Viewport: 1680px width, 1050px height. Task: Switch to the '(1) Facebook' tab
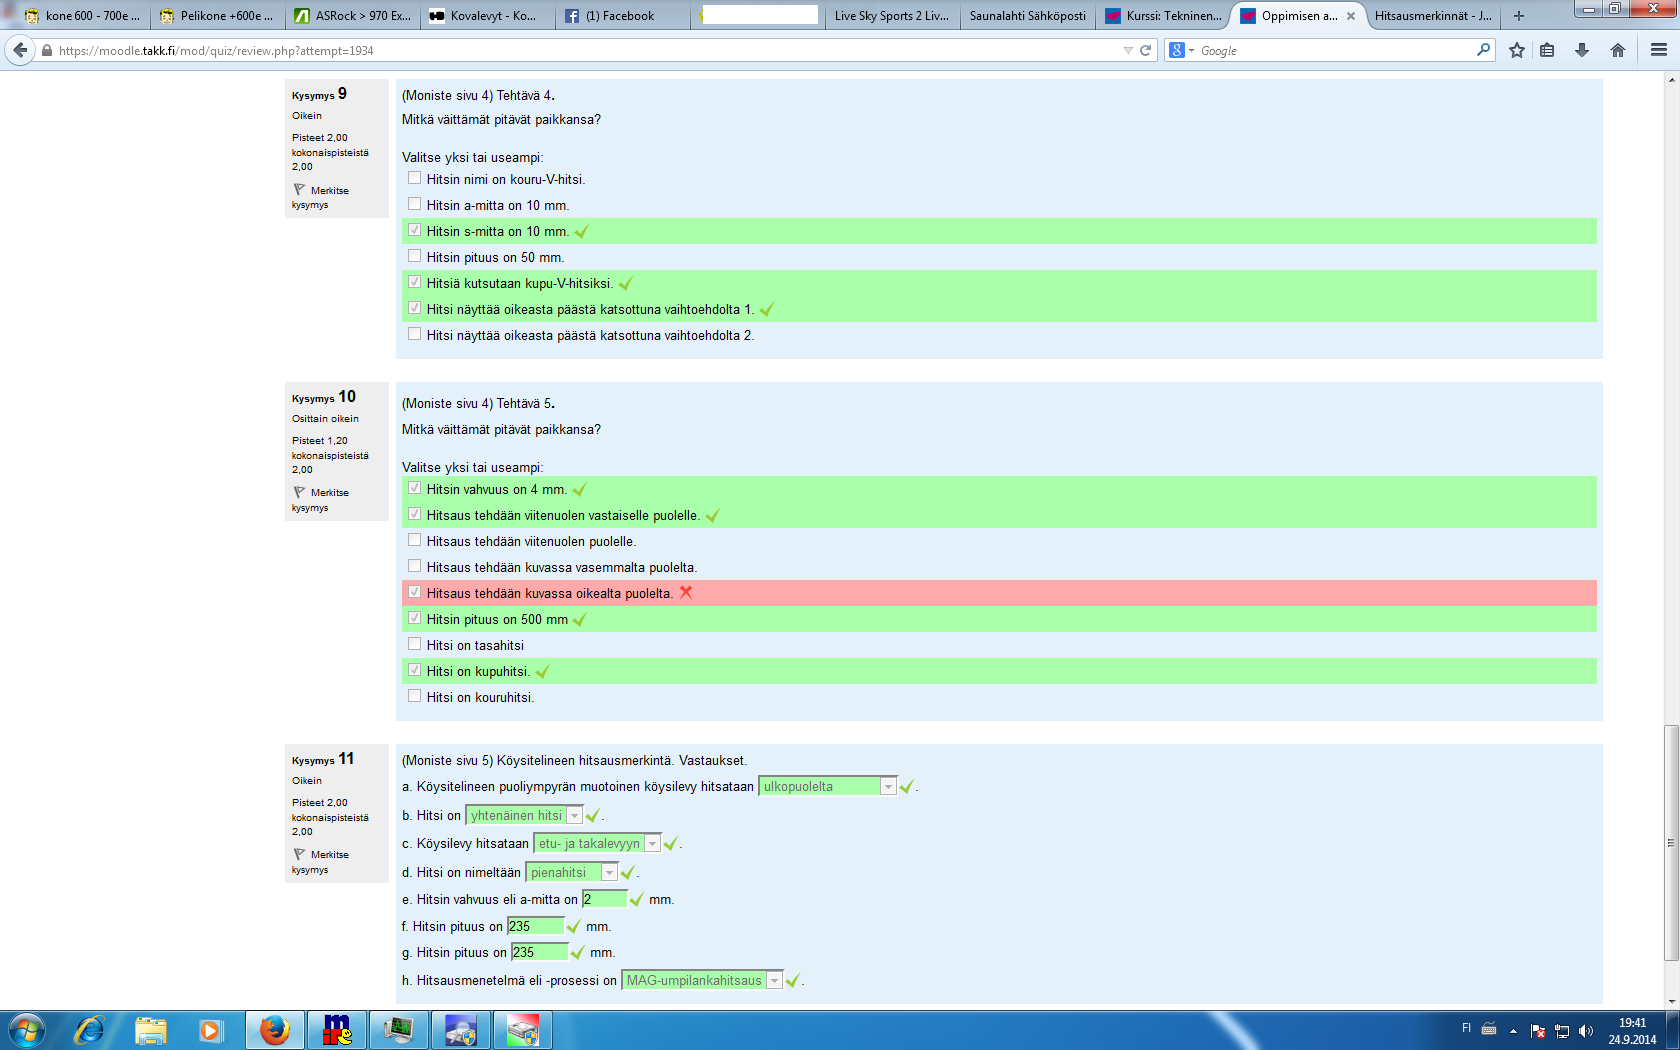tap(620, 16)
